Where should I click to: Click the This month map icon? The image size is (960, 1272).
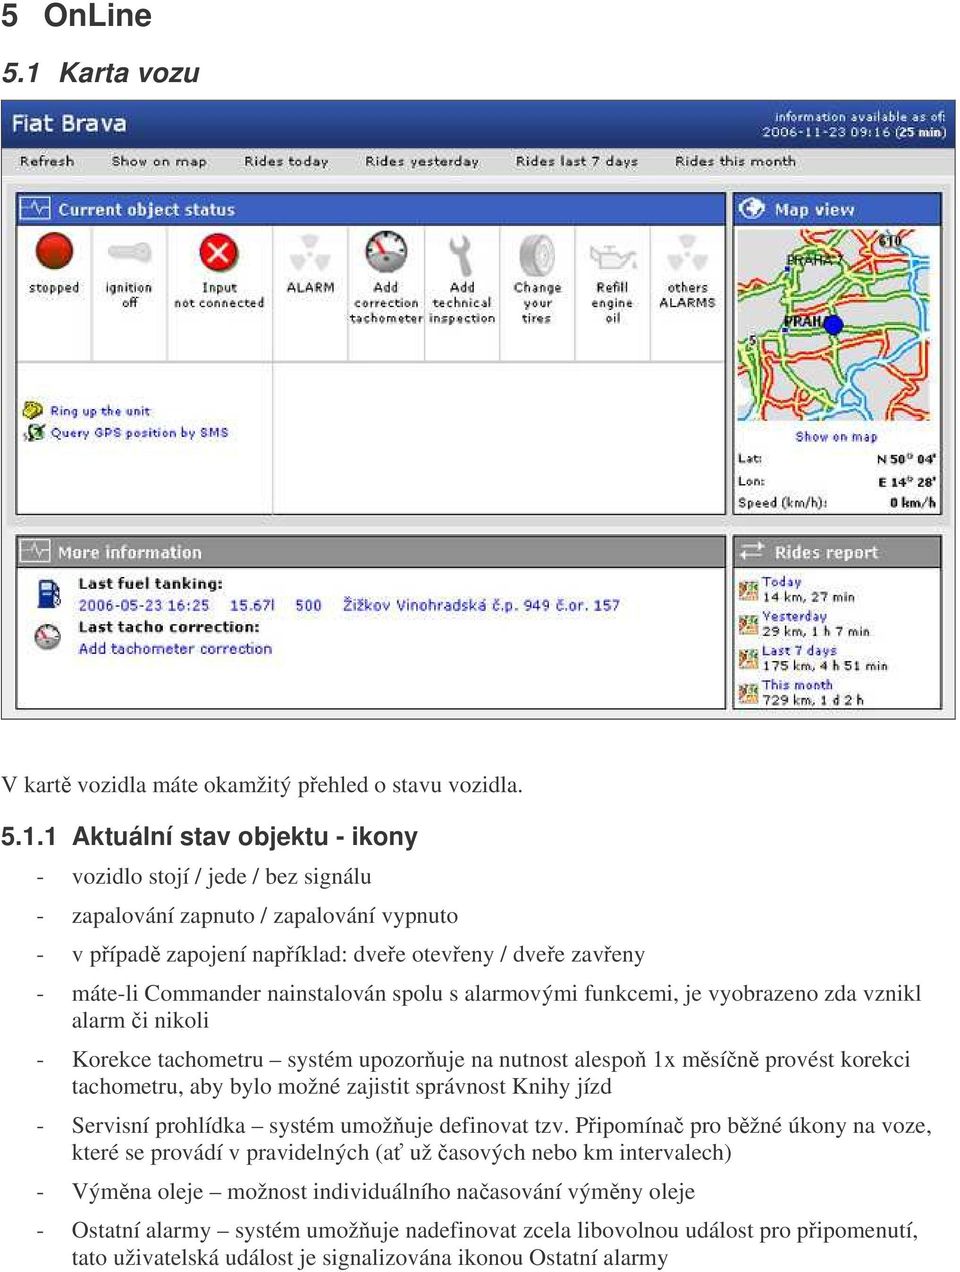click(748, 692)
